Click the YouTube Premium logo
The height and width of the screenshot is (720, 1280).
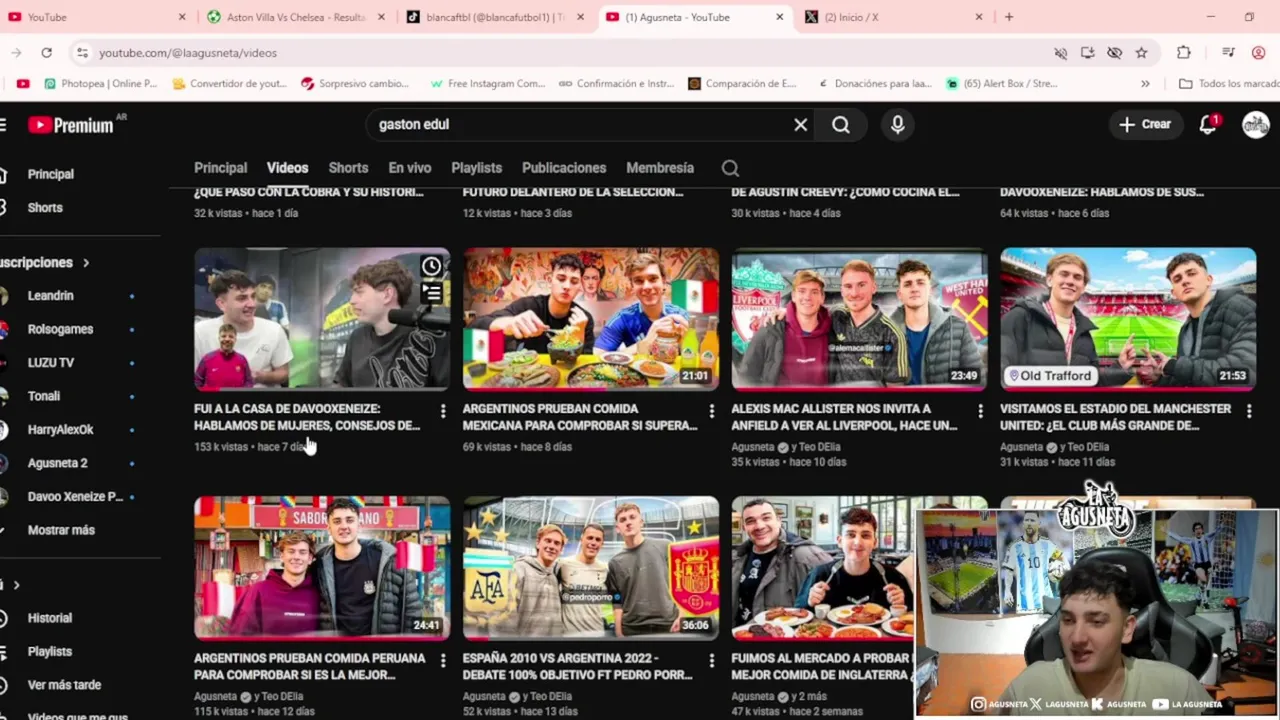[70, 125]
